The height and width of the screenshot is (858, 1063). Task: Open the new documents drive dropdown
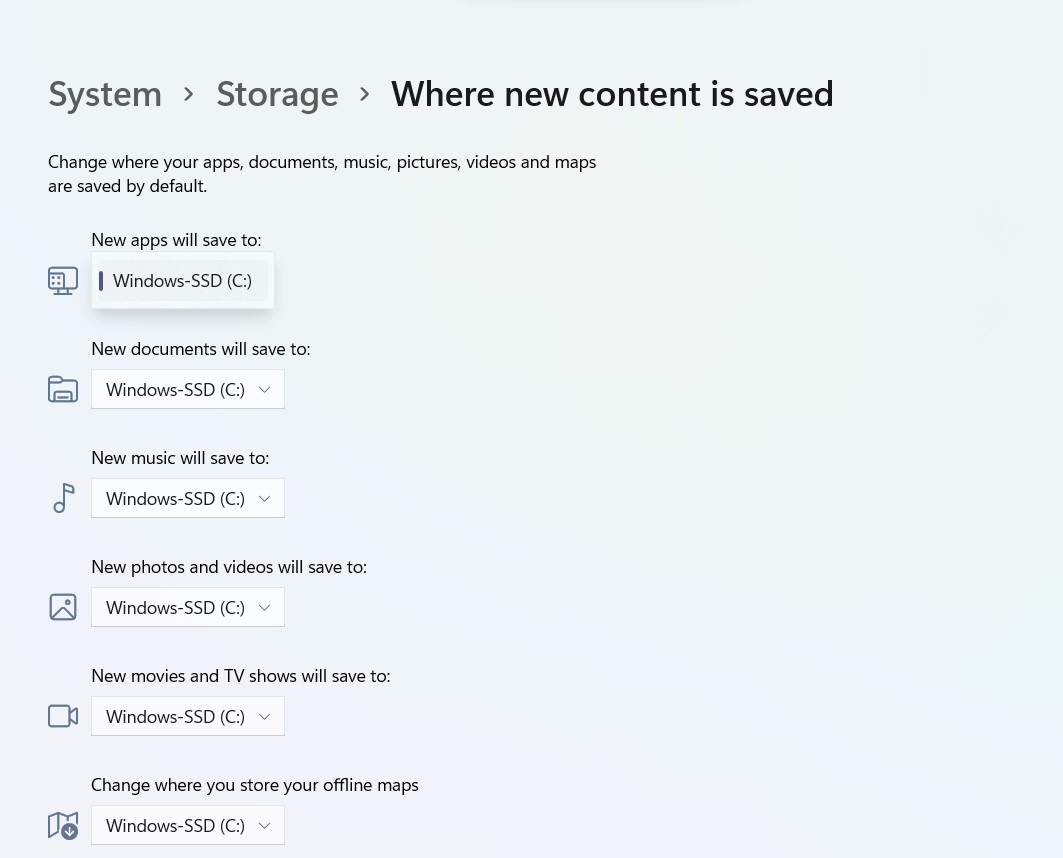188,389
